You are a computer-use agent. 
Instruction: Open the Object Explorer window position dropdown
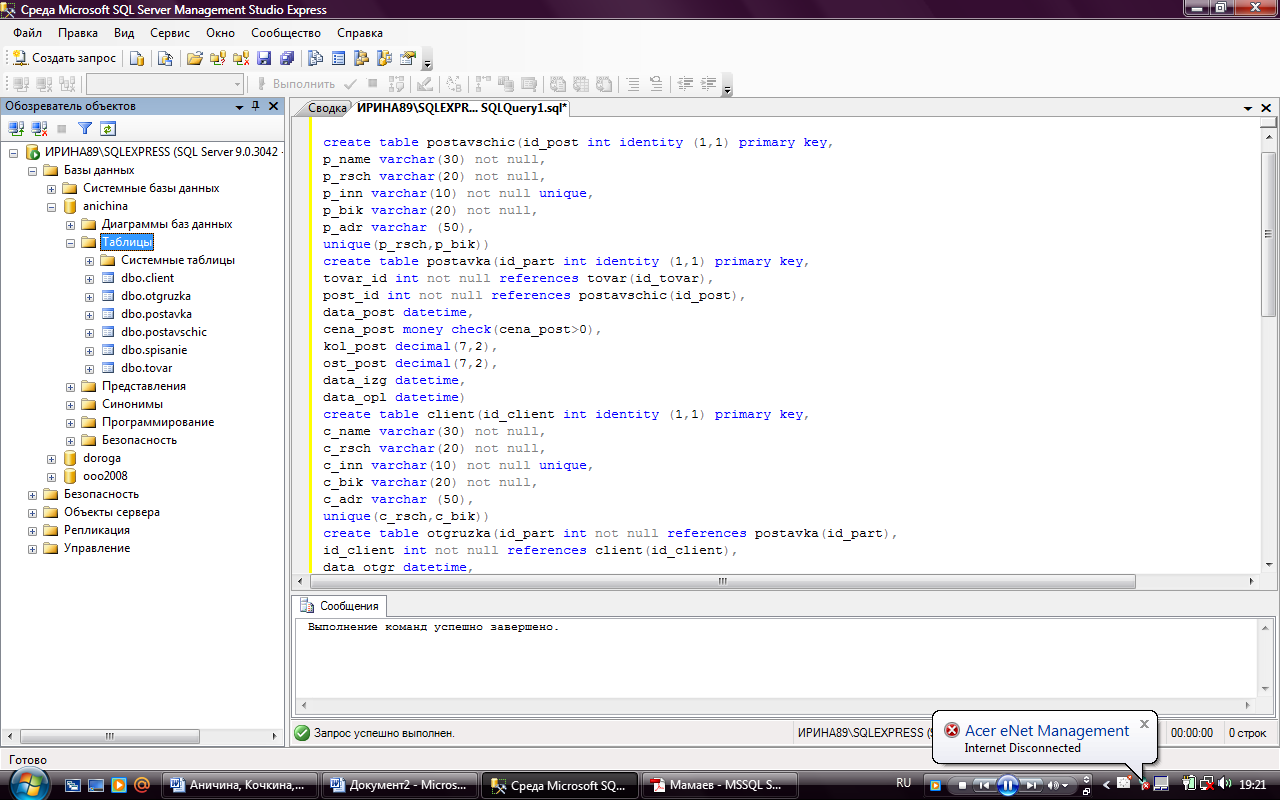coord(239,106)
